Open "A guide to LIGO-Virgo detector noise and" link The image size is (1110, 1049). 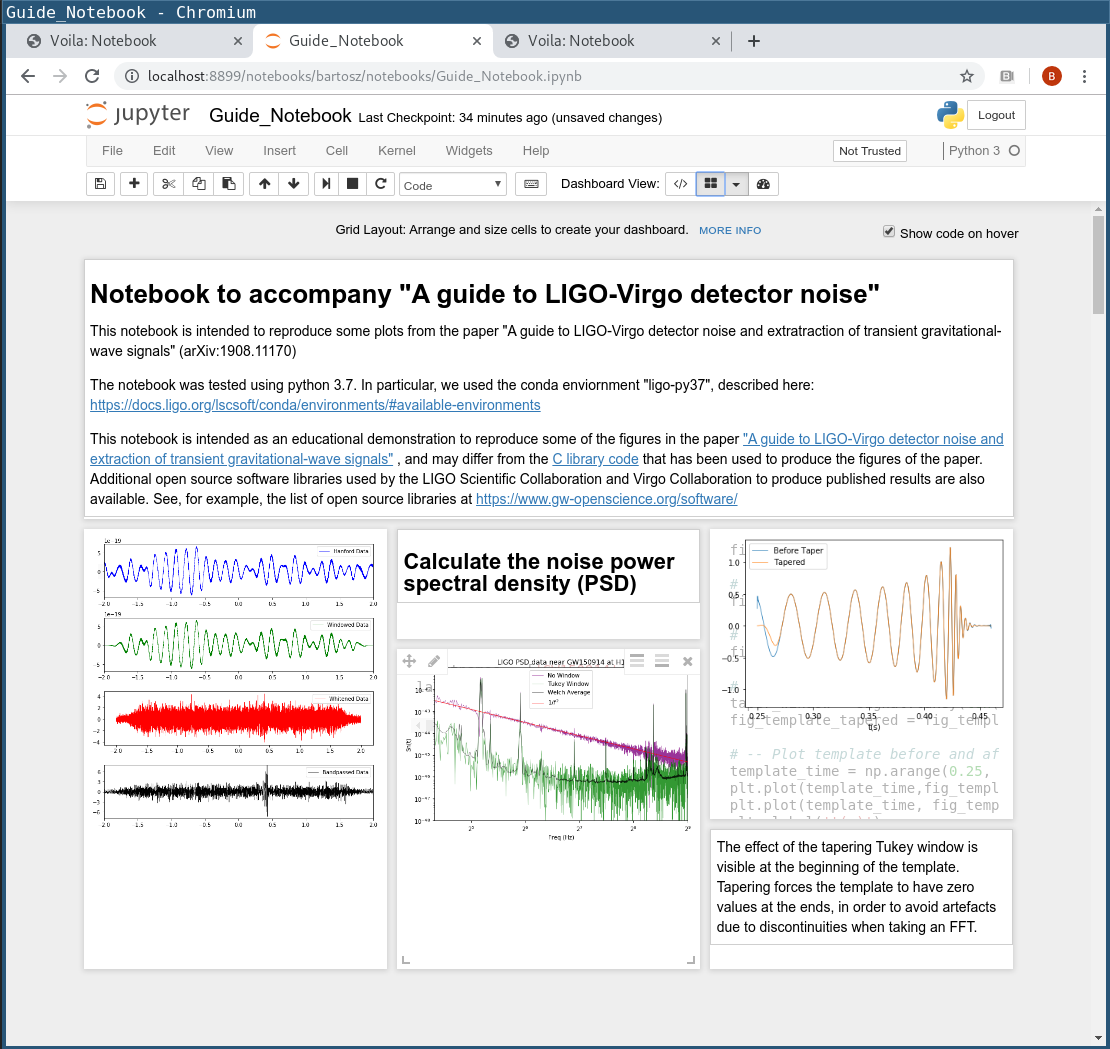[x=873, y=439]
